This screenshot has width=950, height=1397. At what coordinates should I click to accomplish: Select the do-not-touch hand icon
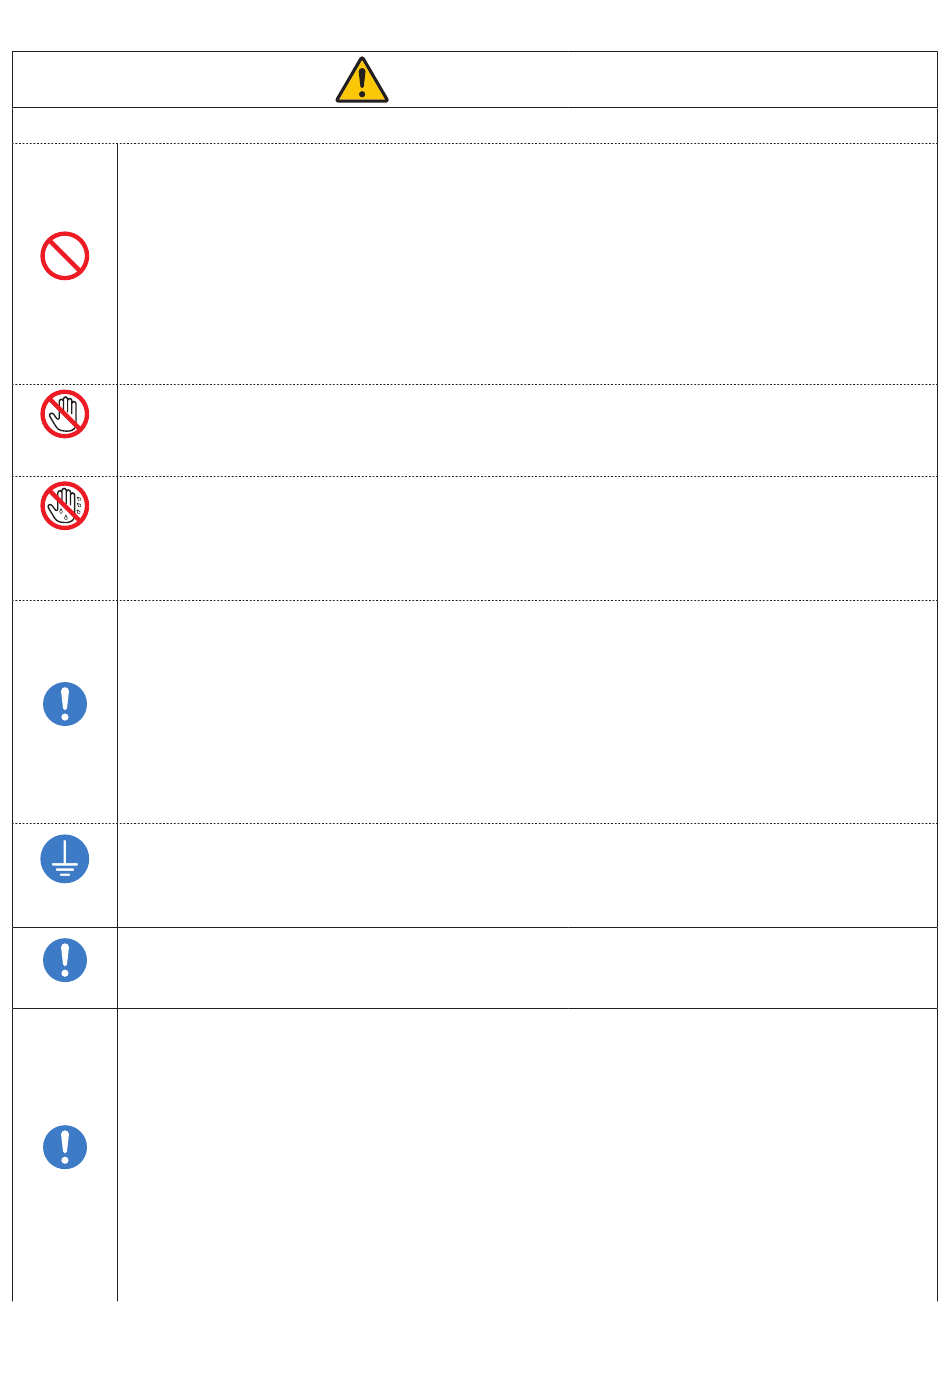[x=65, y=414]
